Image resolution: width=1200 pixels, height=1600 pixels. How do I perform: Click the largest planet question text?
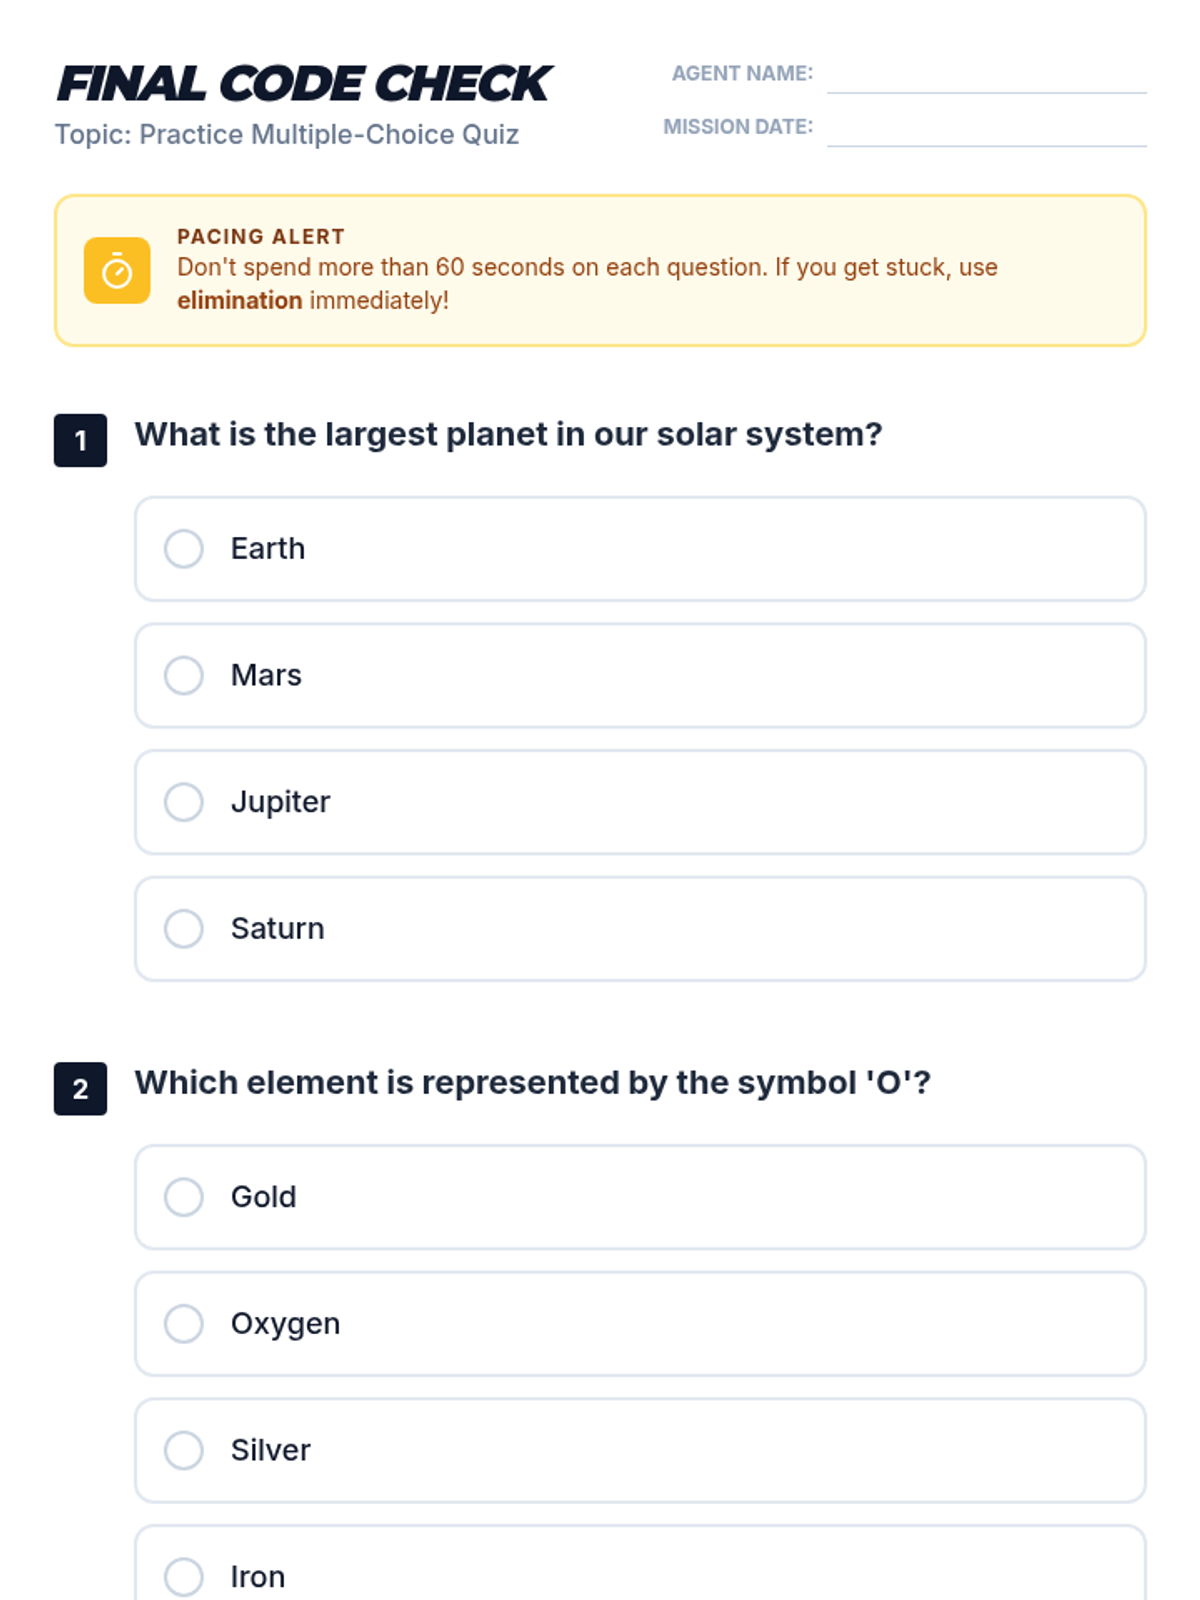tap(508, 435)
